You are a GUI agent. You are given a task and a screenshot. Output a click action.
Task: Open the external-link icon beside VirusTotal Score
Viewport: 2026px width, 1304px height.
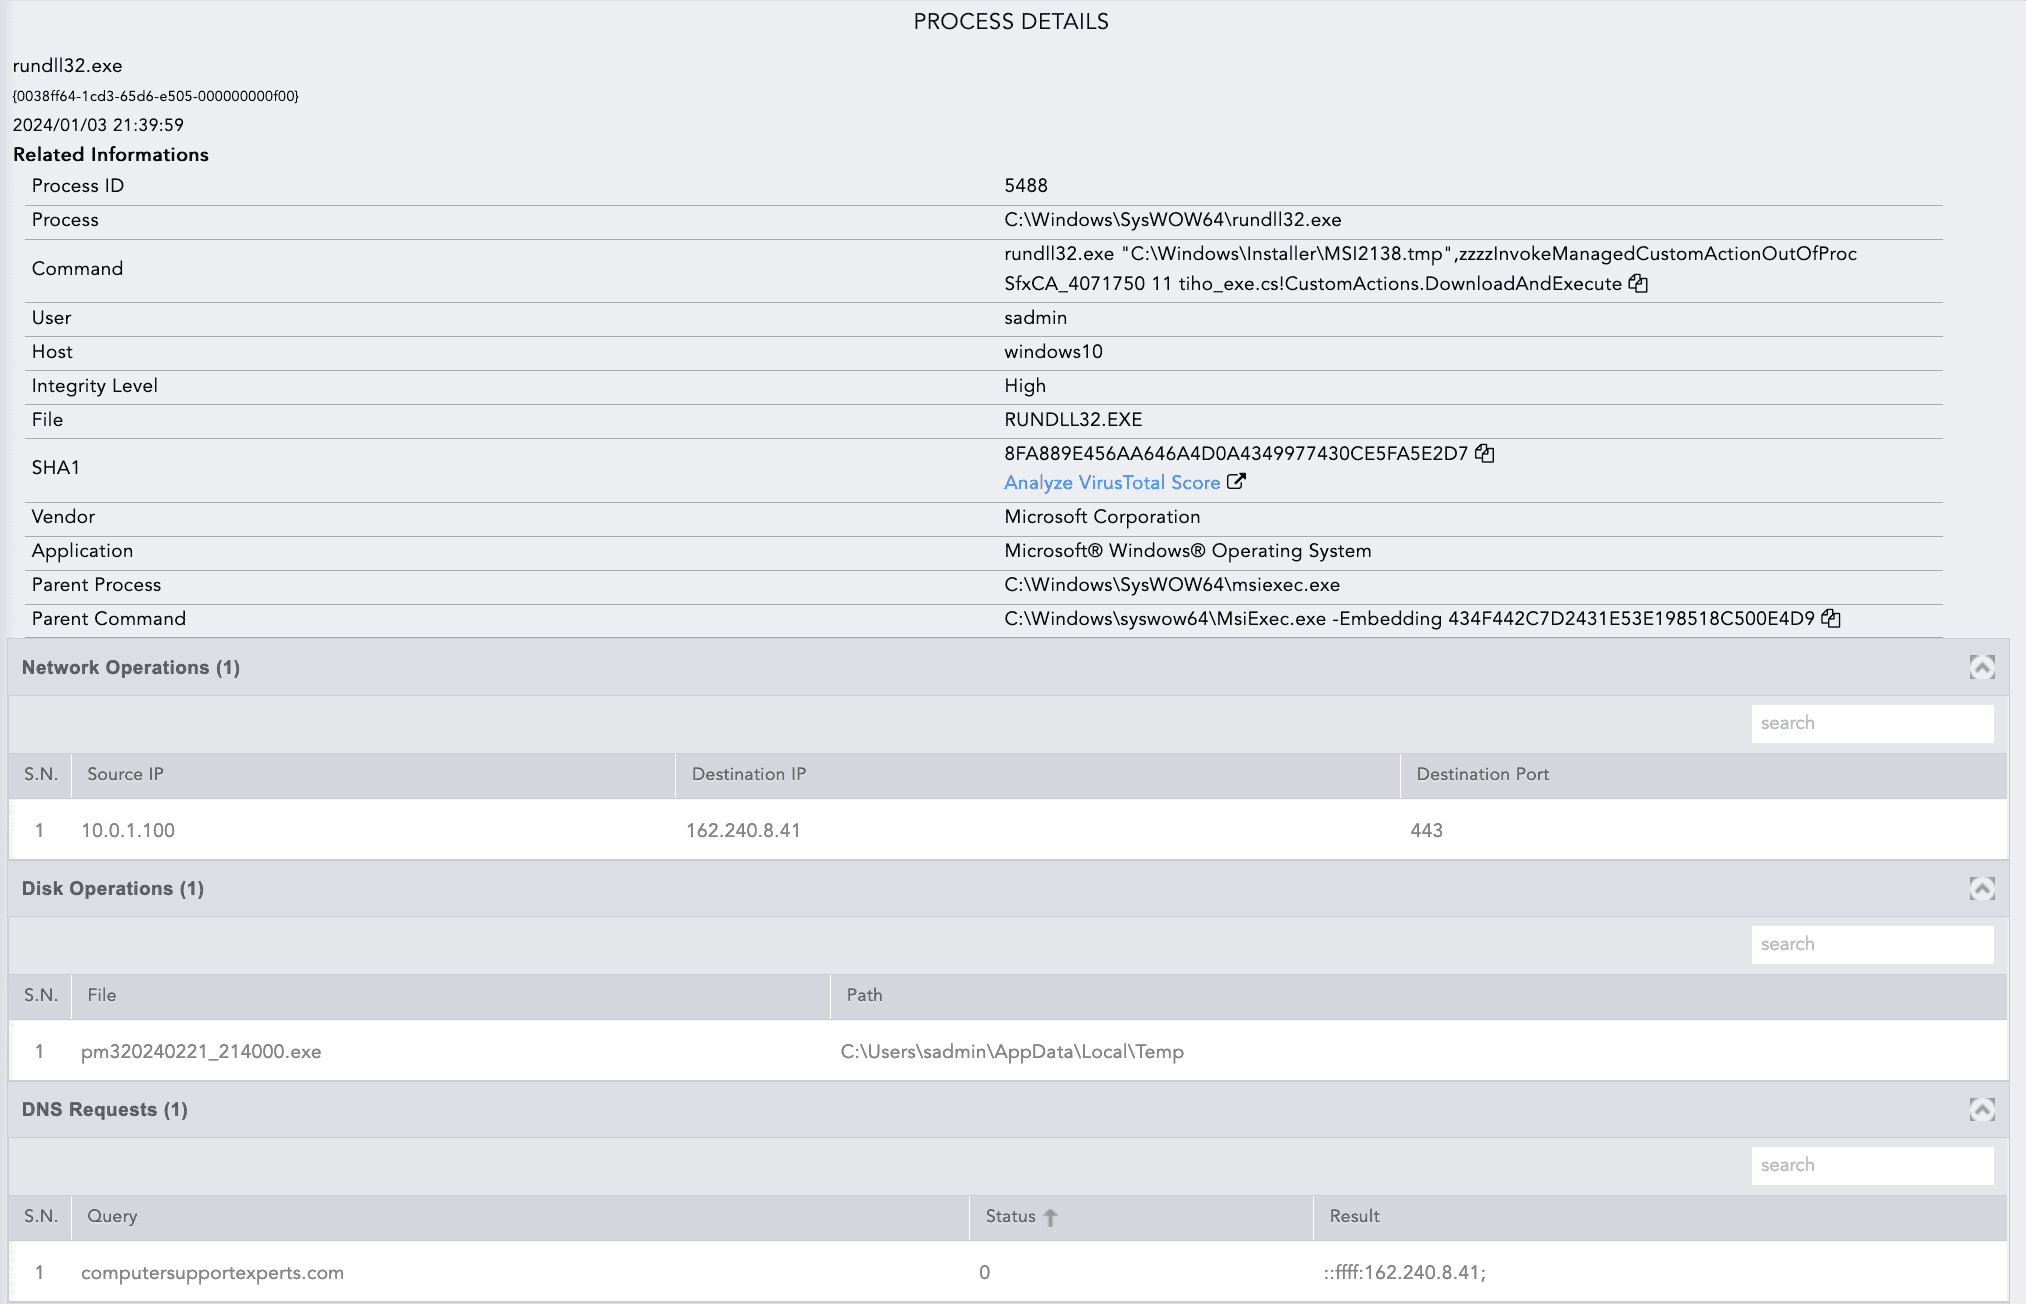1237,482
